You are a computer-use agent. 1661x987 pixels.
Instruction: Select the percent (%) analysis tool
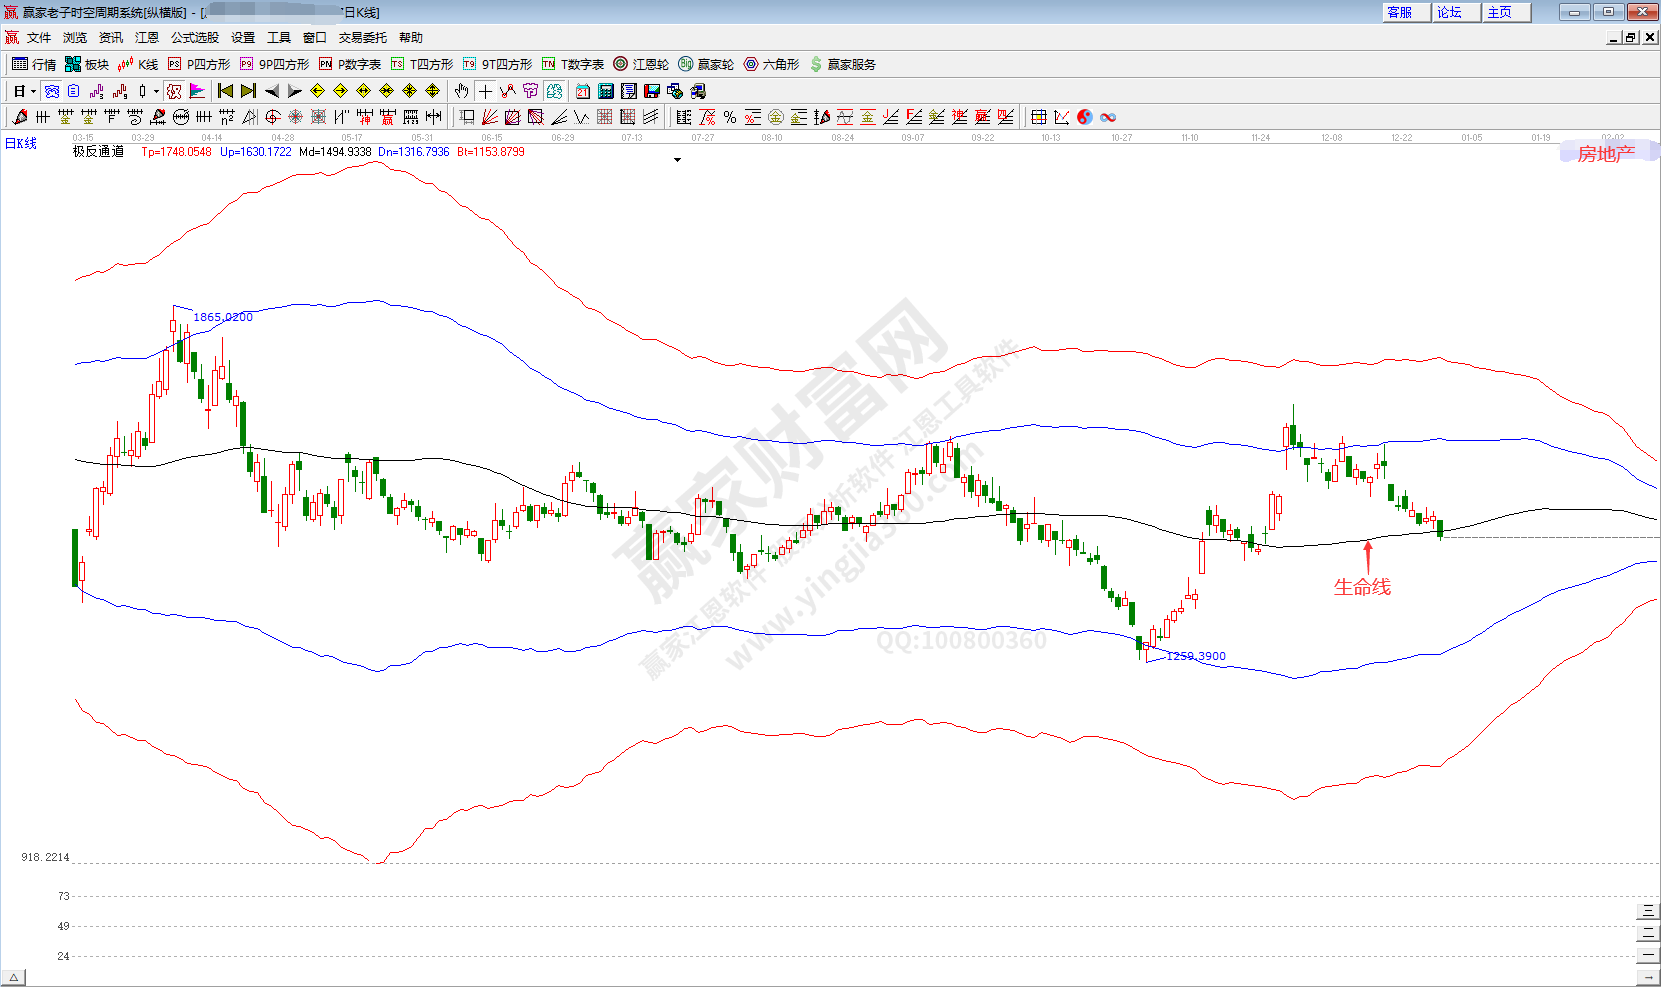pyautogui.click(x=730, y=117)
